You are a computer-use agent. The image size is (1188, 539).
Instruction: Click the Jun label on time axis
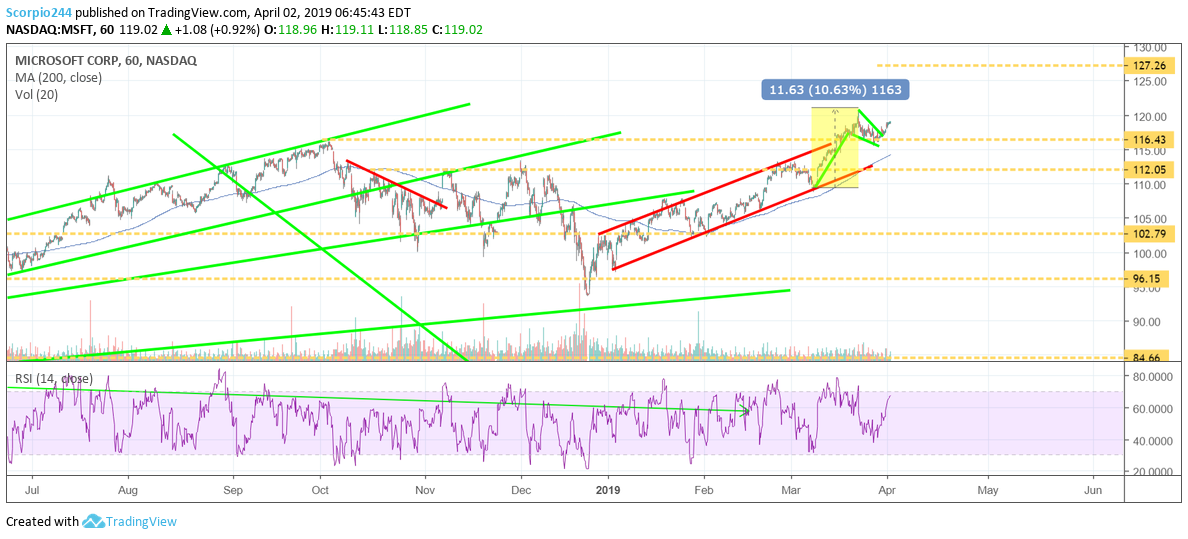(1094, 490)
